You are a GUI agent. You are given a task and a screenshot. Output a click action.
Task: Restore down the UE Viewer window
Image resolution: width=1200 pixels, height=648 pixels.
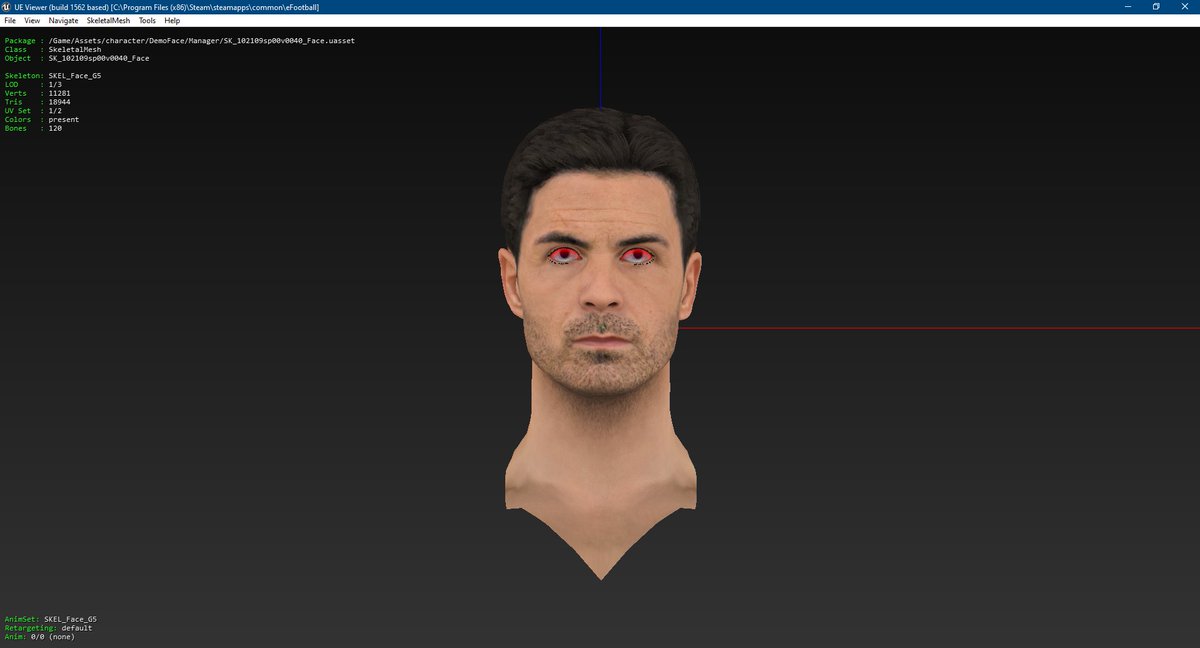pyautogui.click(x=1156, y=7)
